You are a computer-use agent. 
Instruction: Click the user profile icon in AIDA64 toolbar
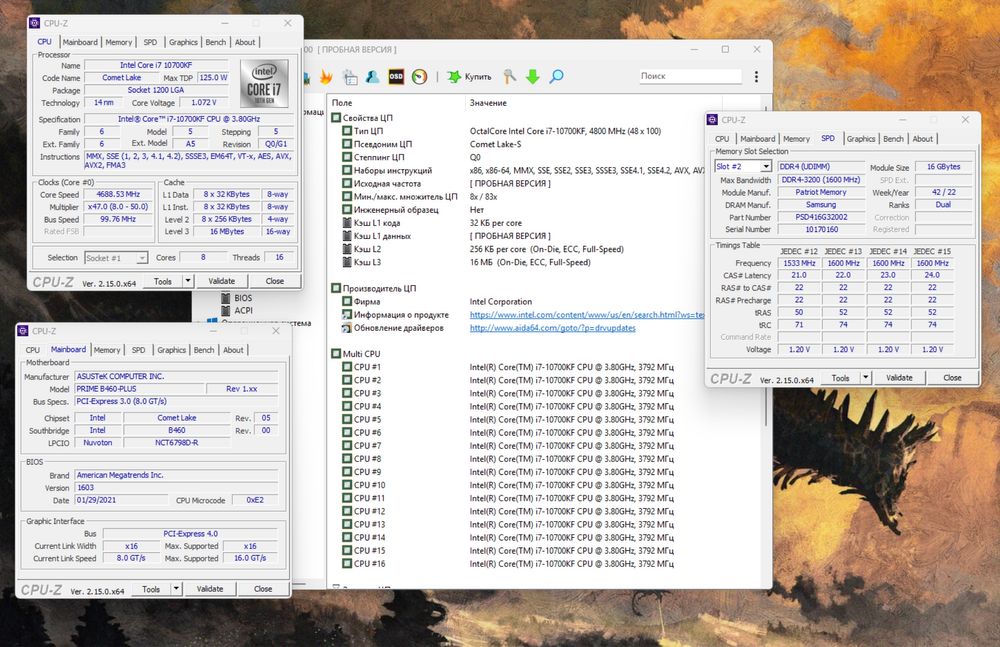click(x=372, y=77)
